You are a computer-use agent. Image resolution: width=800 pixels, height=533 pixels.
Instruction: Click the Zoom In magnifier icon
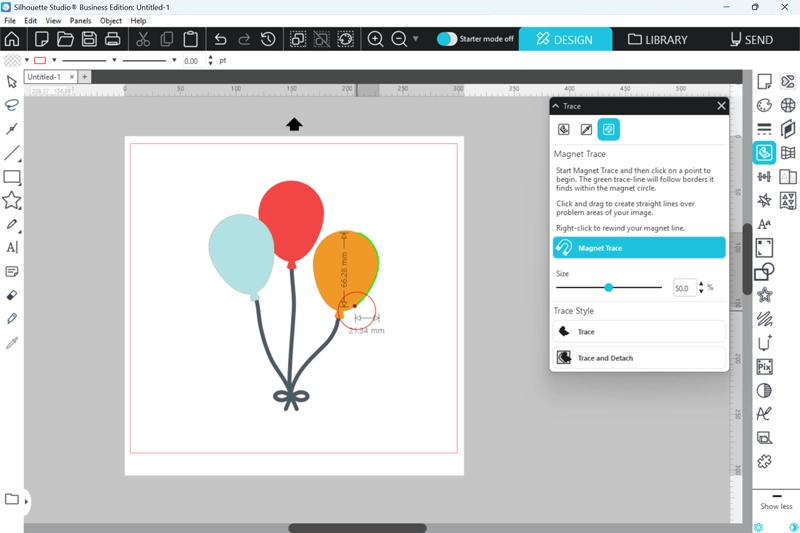[375, 39]
